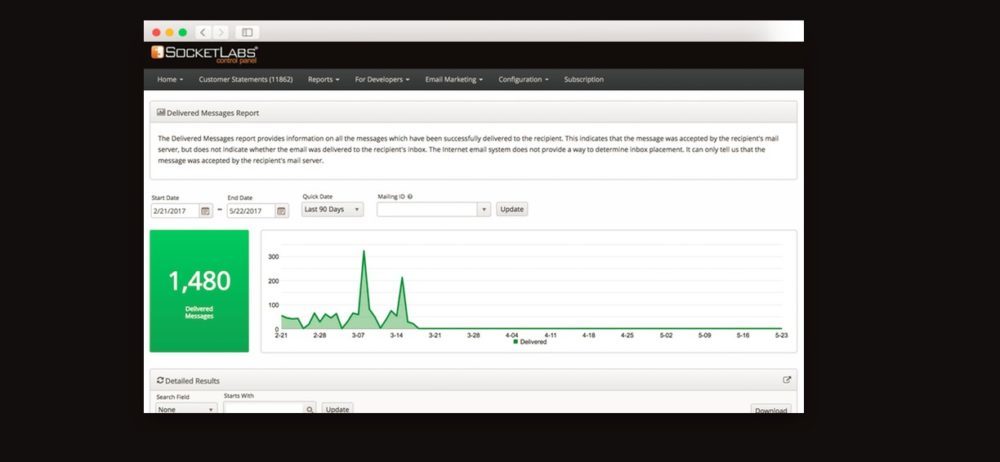Click the Mailing ID help icon

pos(410,197)
